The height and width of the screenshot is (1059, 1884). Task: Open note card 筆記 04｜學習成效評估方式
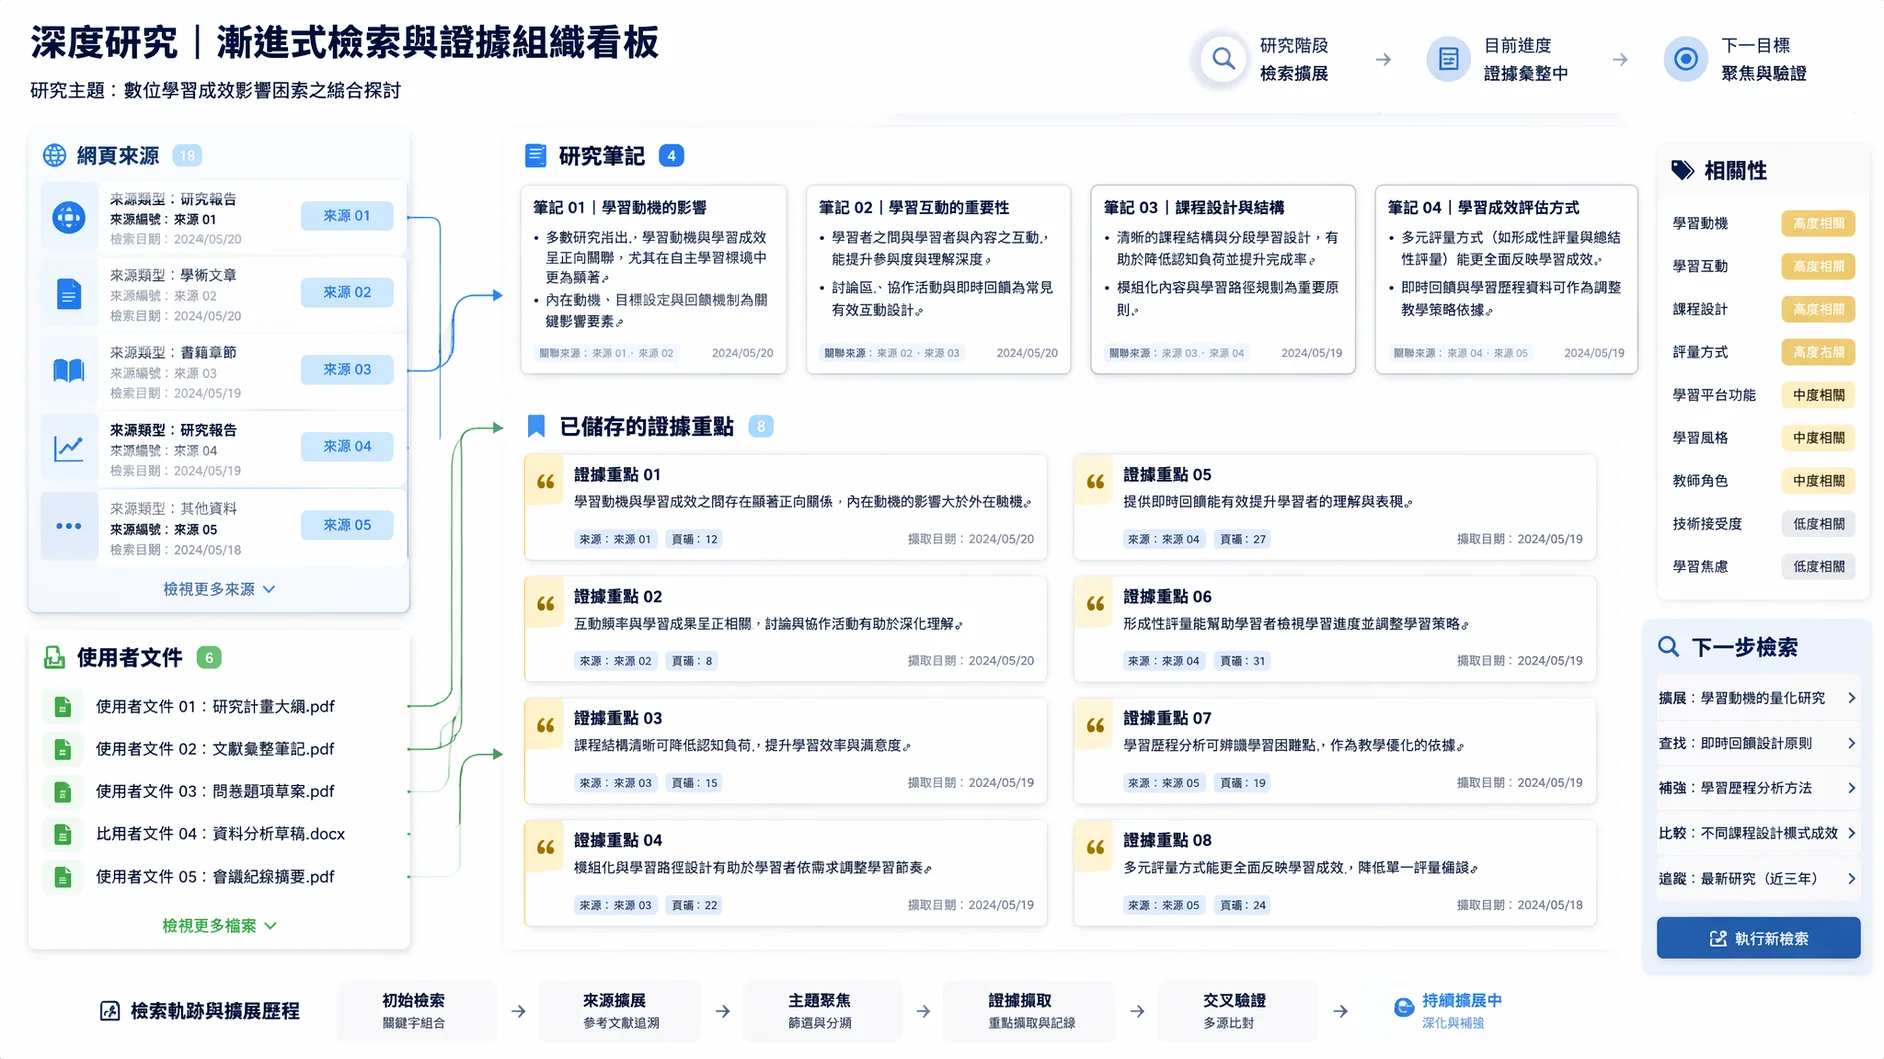point(1506,279)
